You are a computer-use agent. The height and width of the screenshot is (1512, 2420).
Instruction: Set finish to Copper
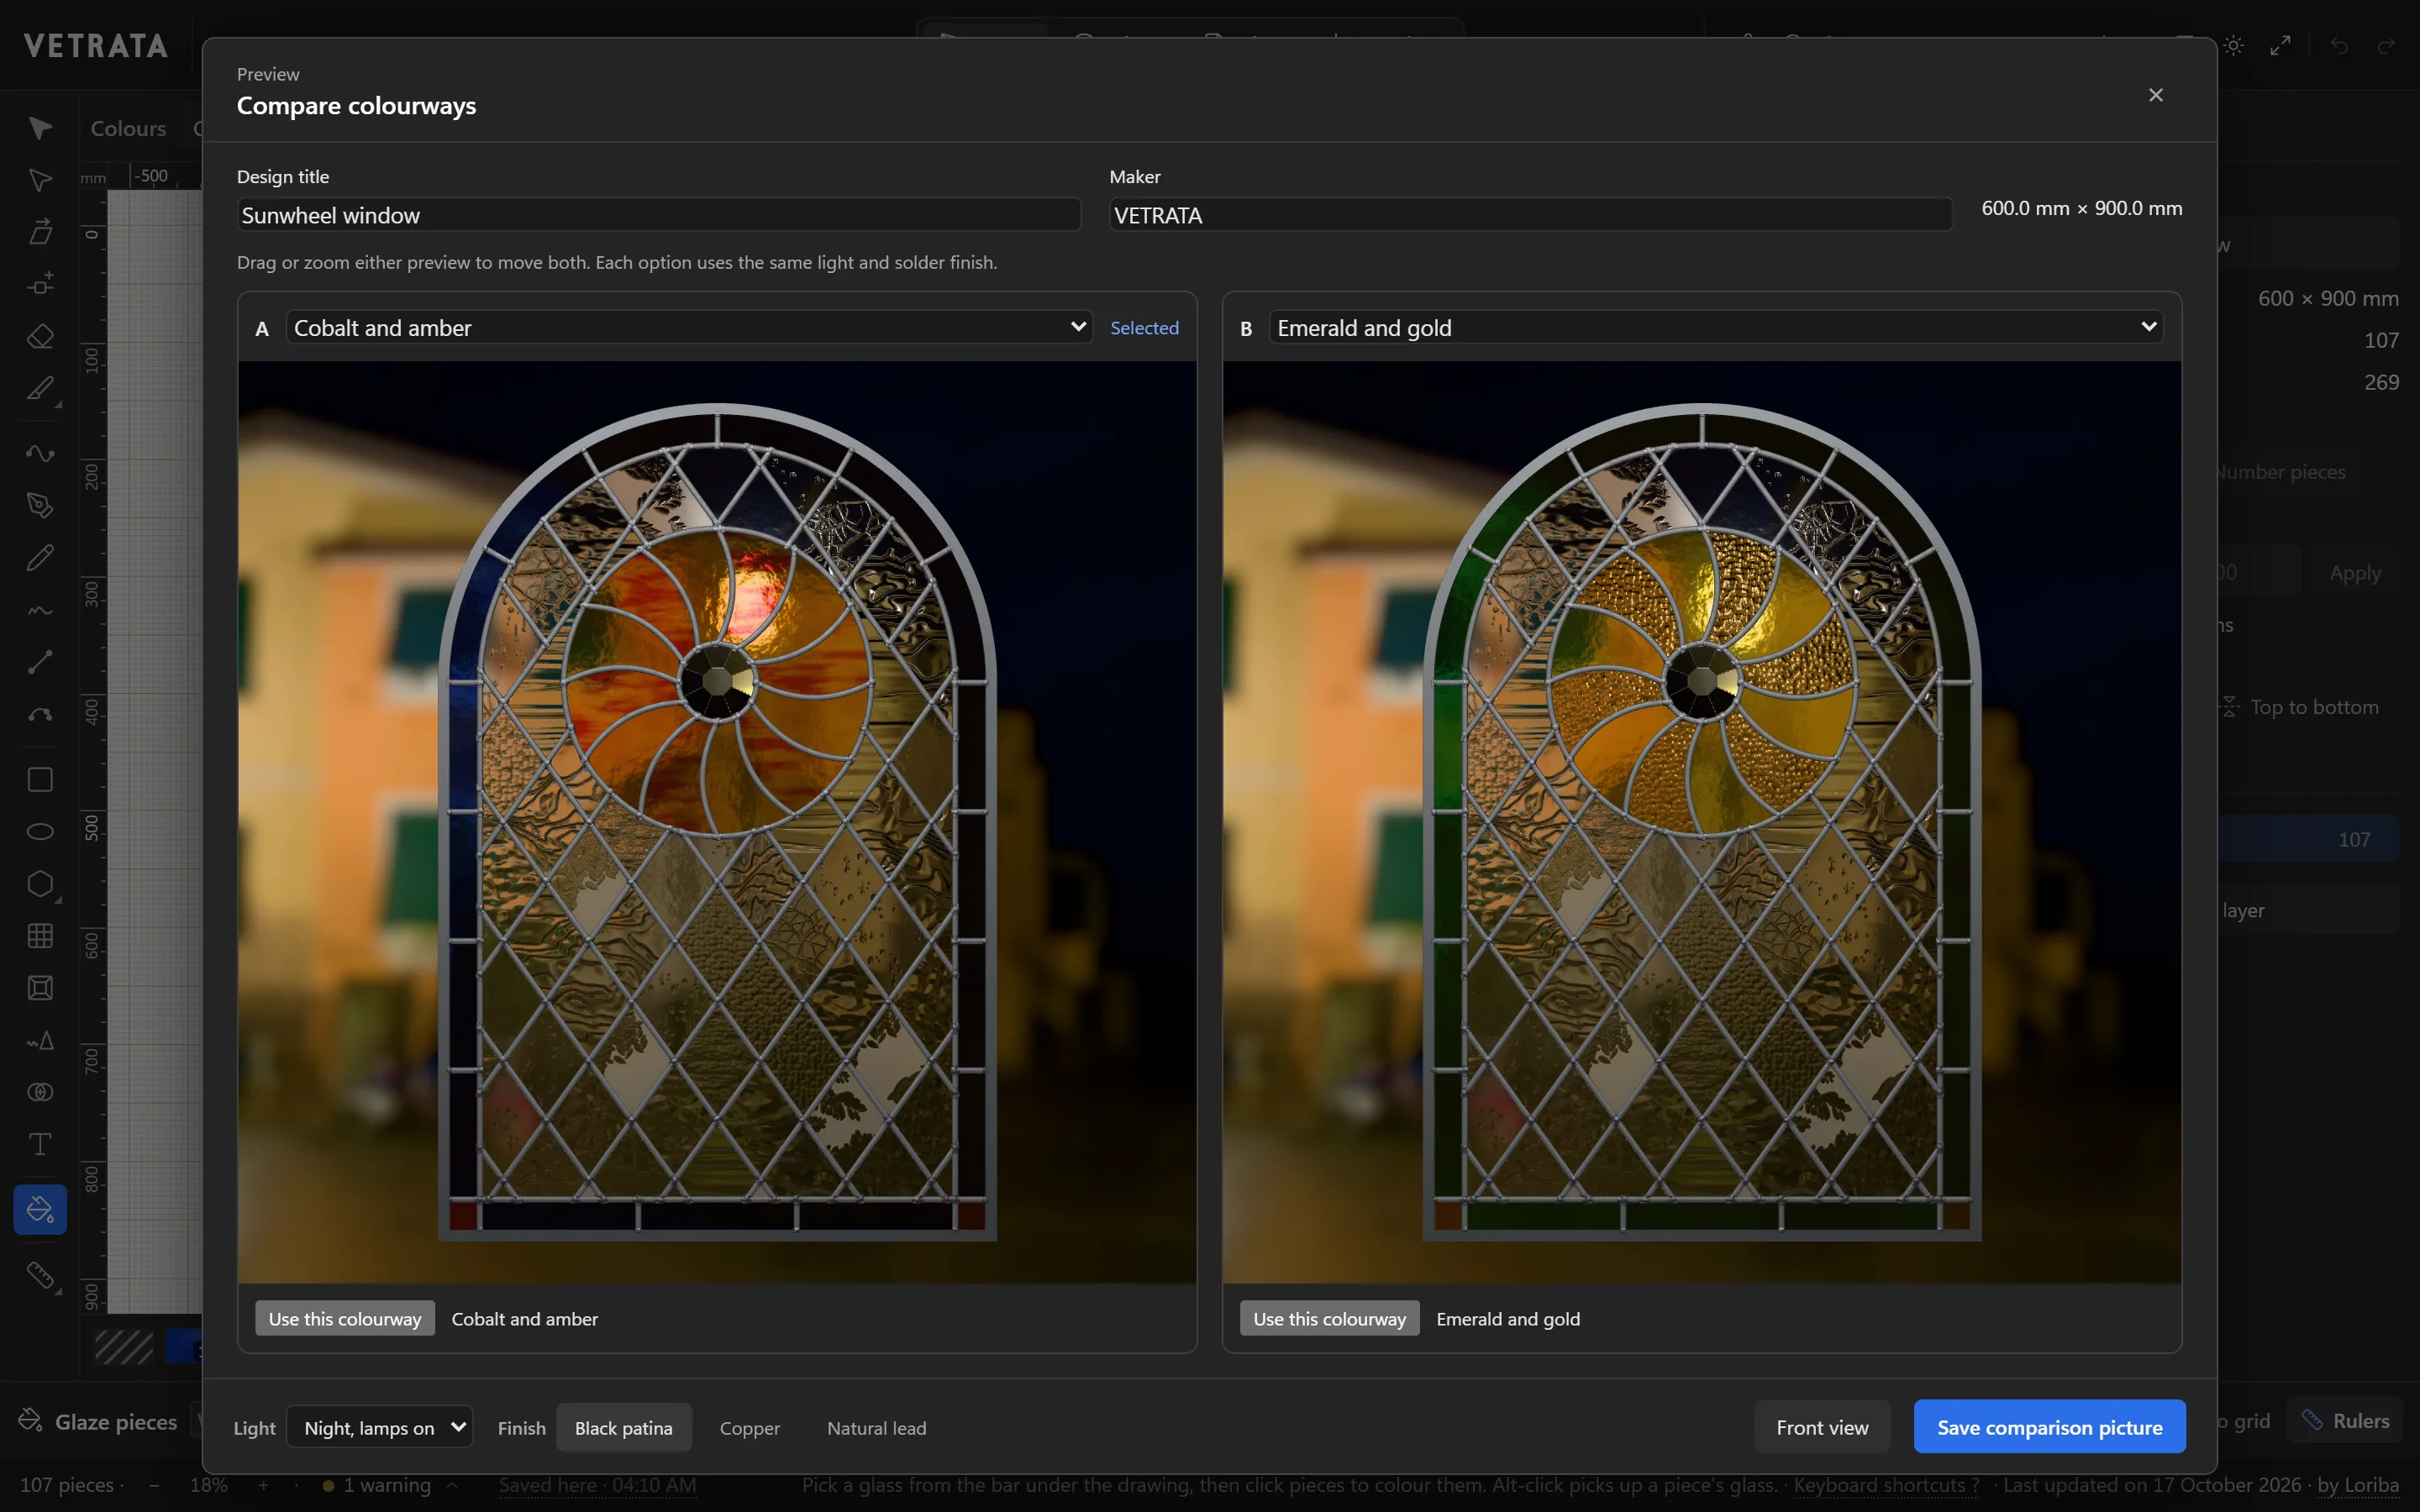[749, 1427]
